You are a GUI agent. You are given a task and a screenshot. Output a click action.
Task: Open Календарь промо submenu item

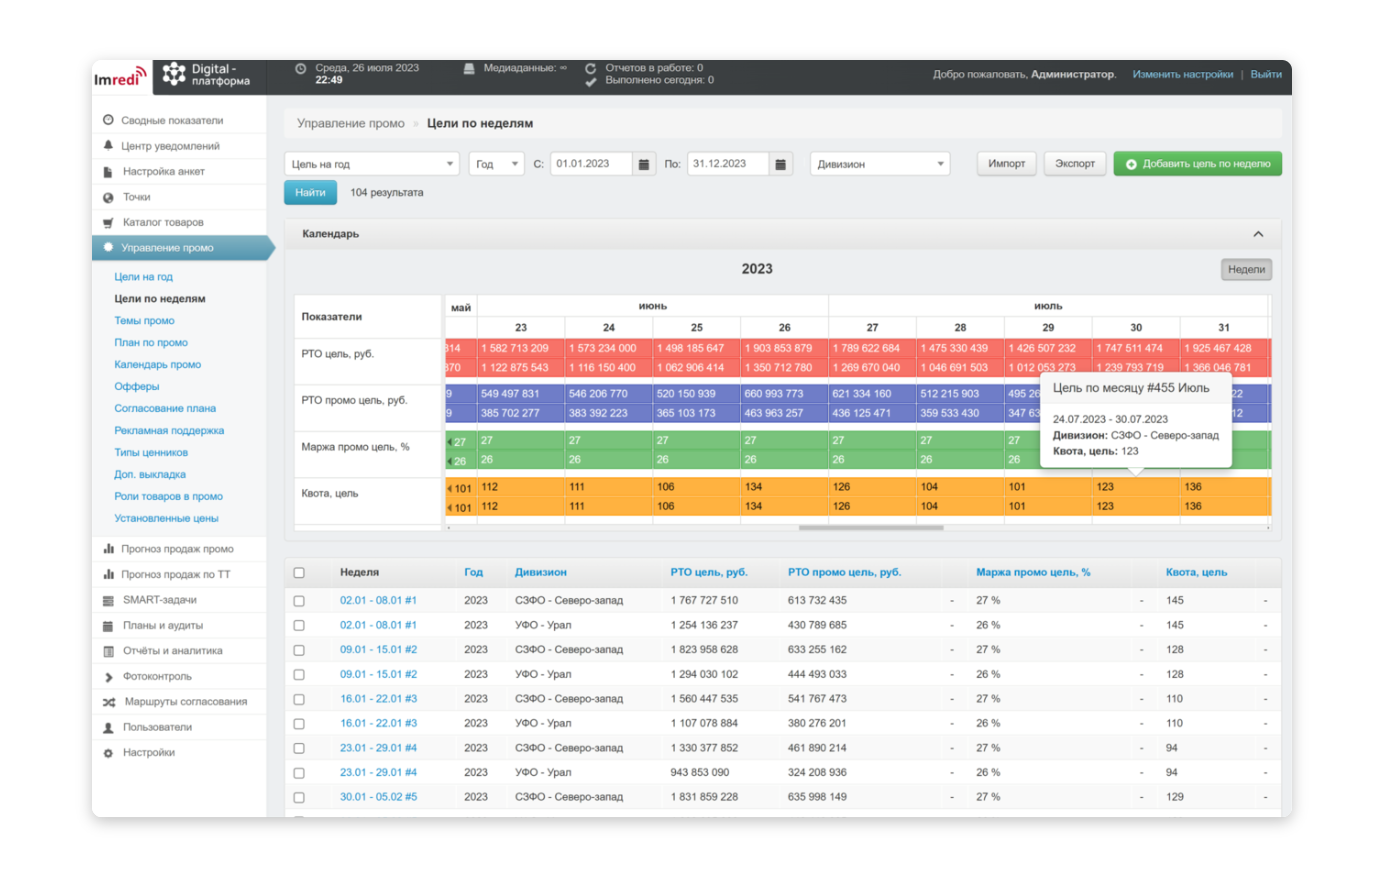[x=157, y=365]
